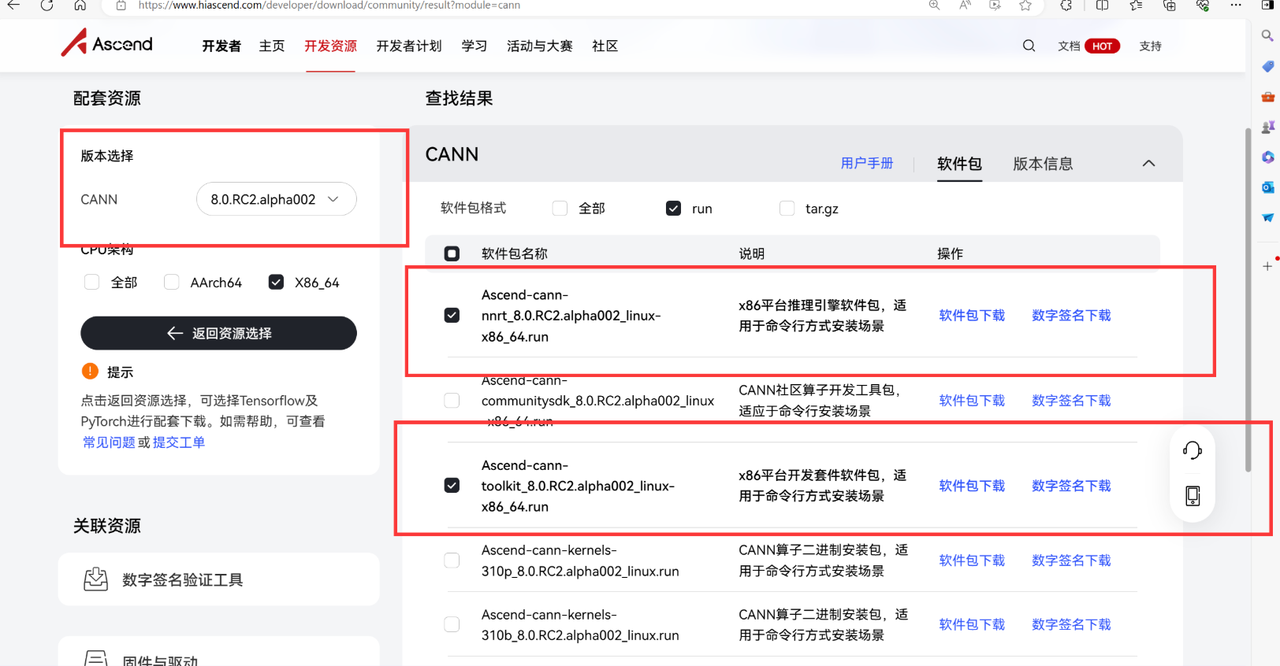Open the Outlook sidebar icon
Viewport: 1280px width, 666px height.
click(x=1268, y=187)
